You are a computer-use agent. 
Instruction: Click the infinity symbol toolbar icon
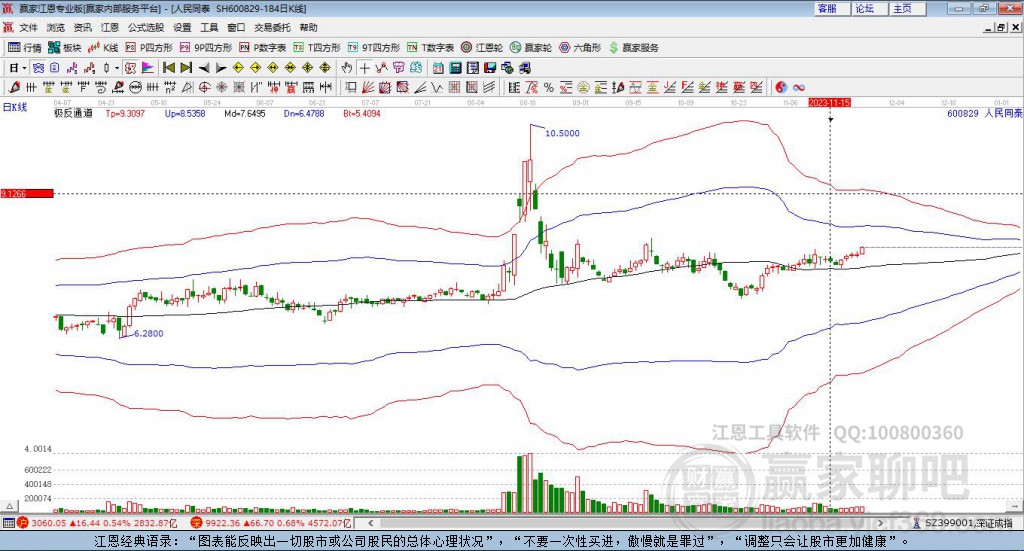799,87
